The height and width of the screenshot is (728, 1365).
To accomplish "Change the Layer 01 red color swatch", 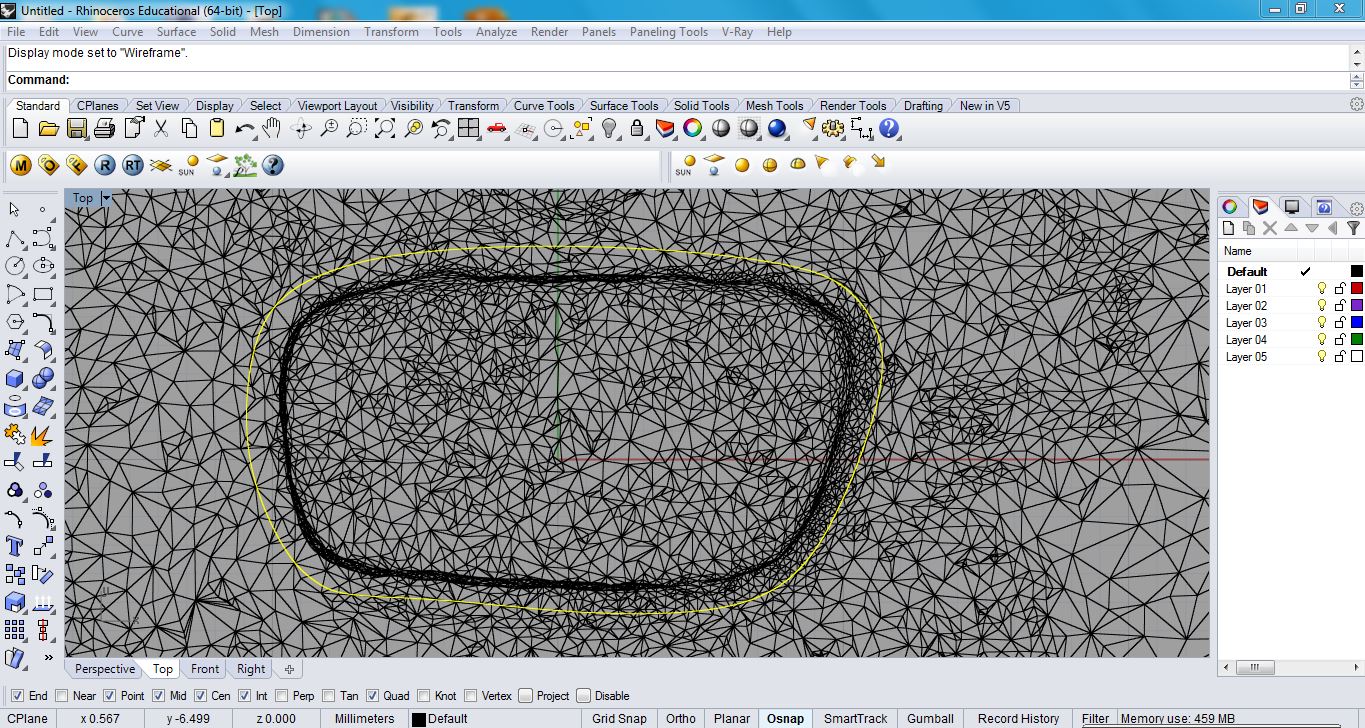I will pos(1356,289).
